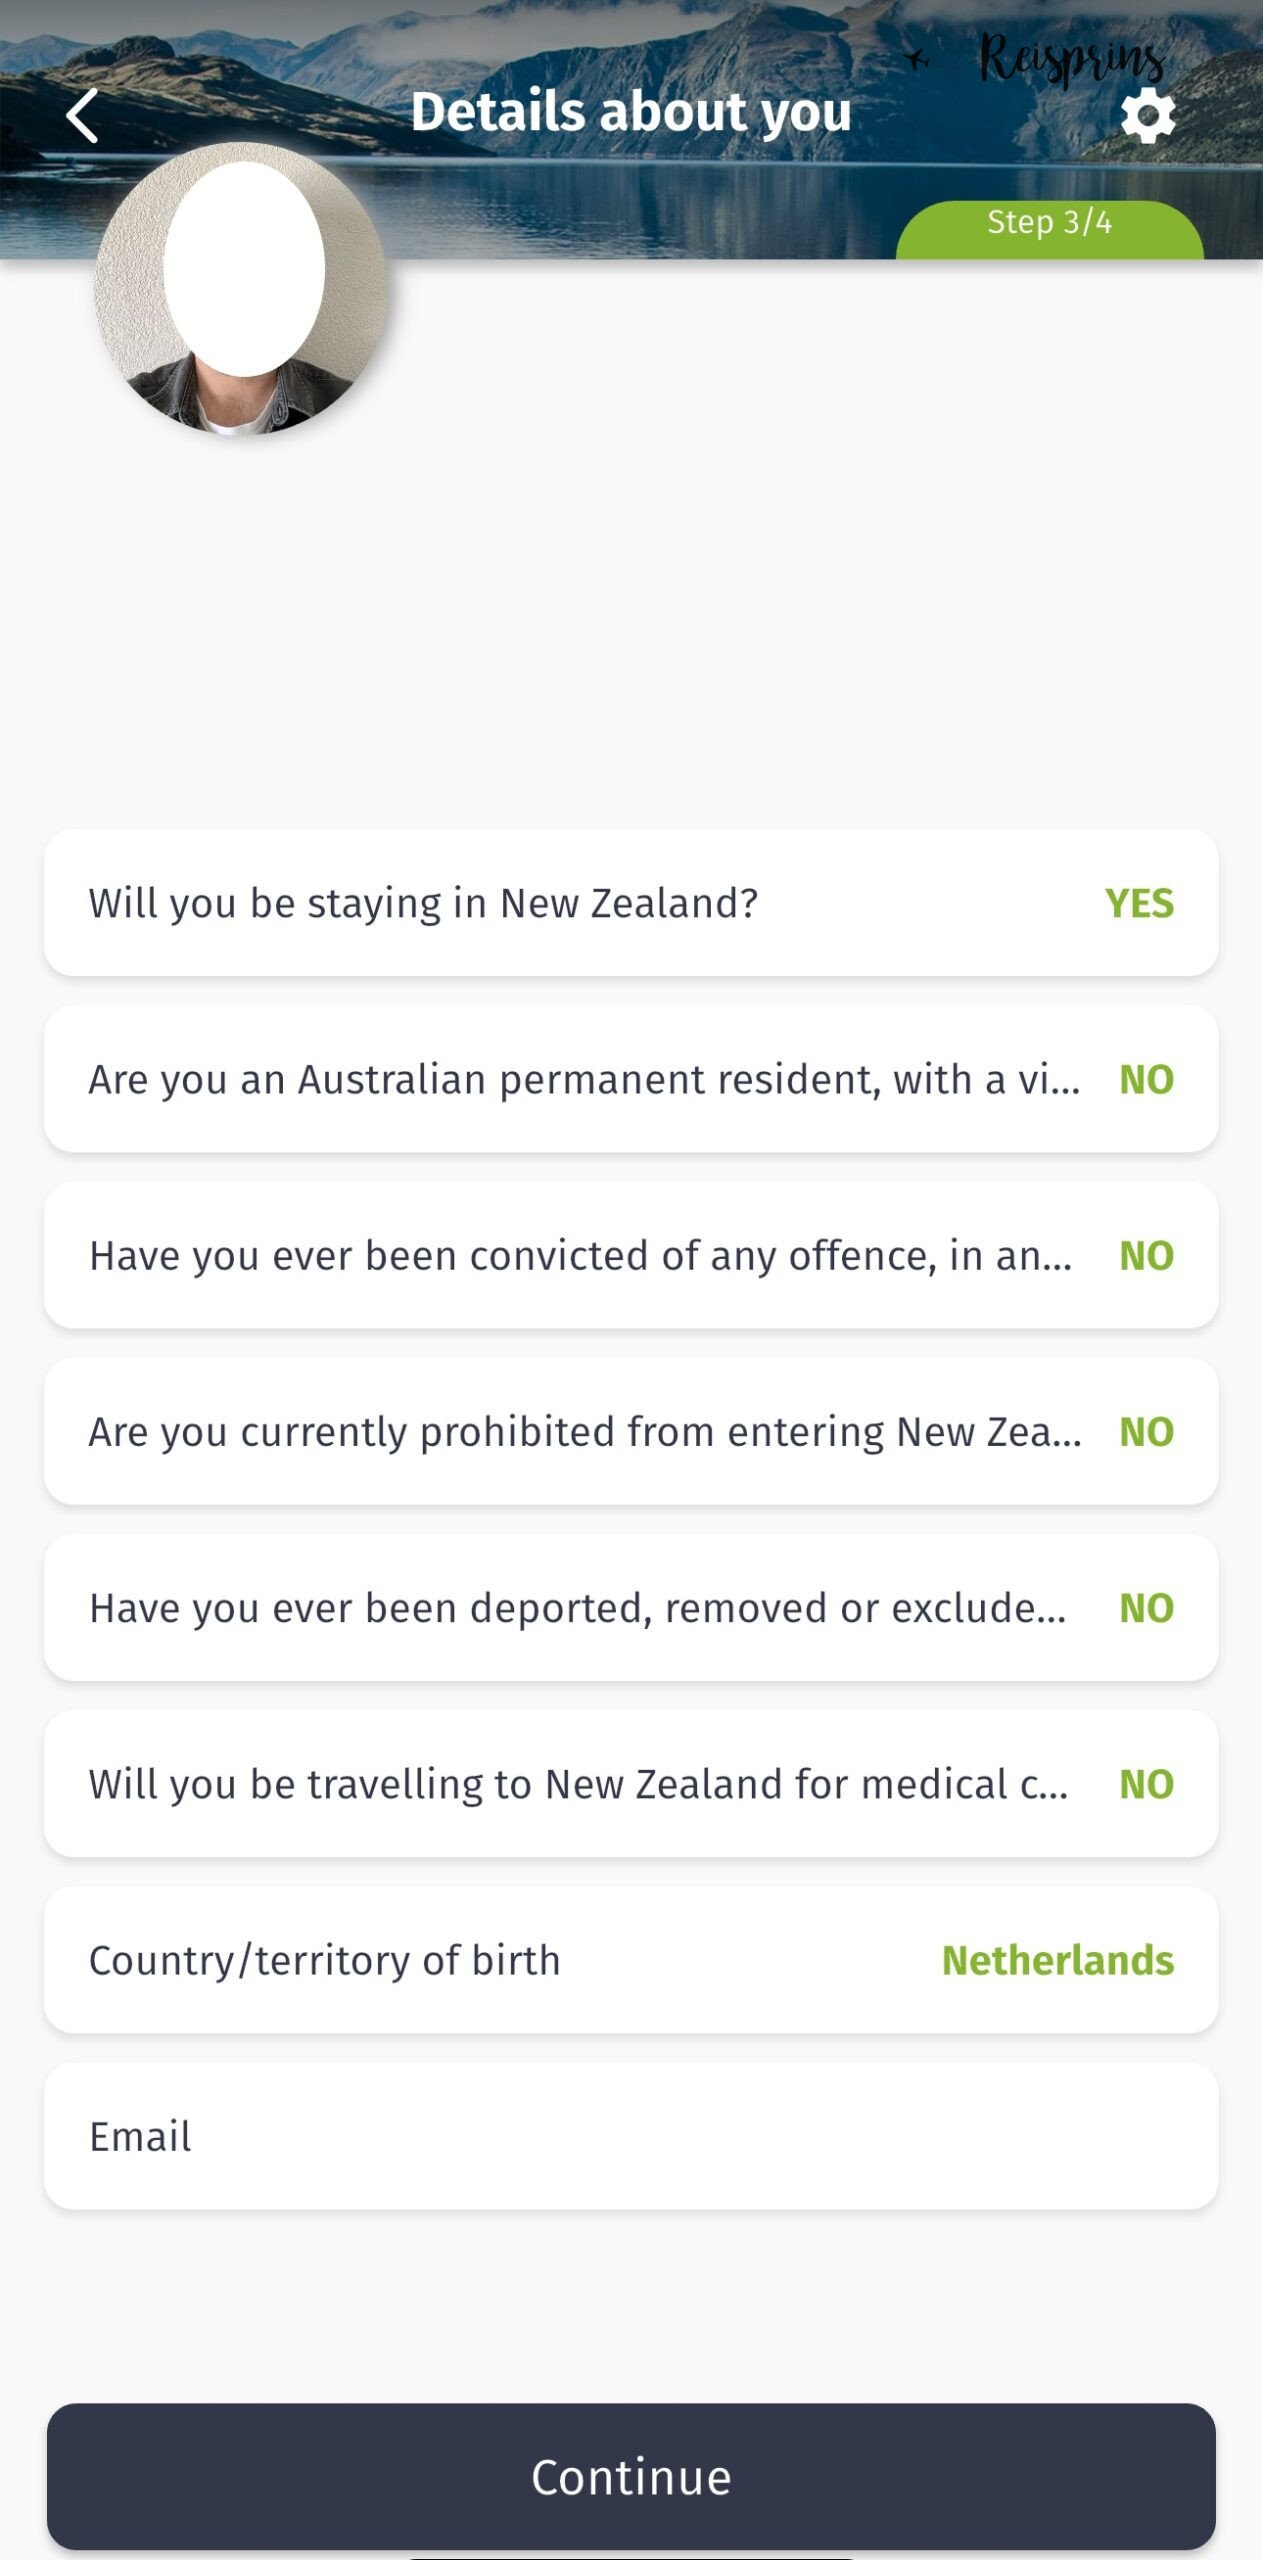The width and height of the screenshot is (1263, 2560).
Task: Open settings via the gear icon
Action: coord(1147,116)
